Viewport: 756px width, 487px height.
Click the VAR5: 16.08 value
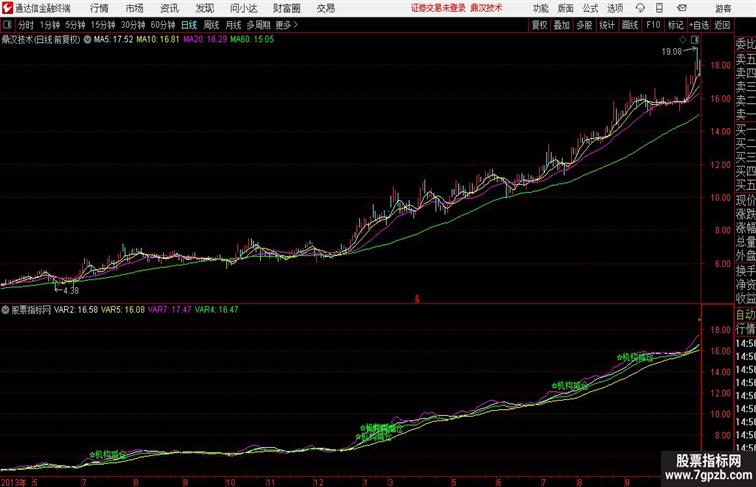(x=122, y=310)
